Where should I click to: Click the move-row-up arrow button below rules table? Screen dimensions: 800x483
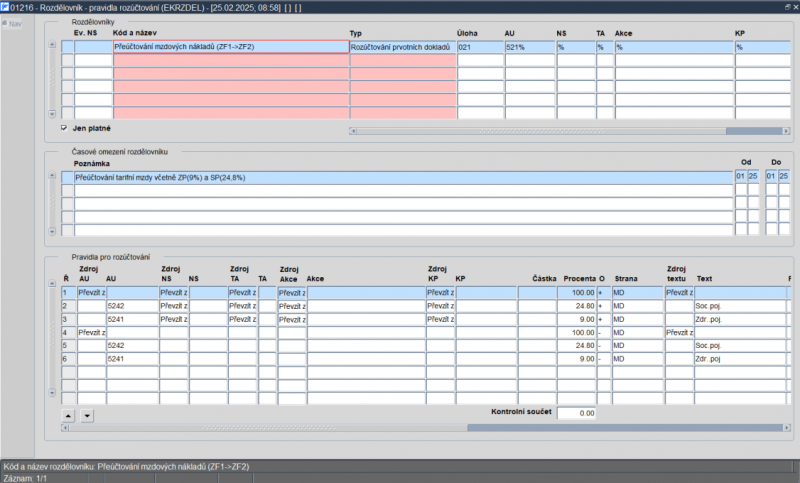[x=68, y=416]
